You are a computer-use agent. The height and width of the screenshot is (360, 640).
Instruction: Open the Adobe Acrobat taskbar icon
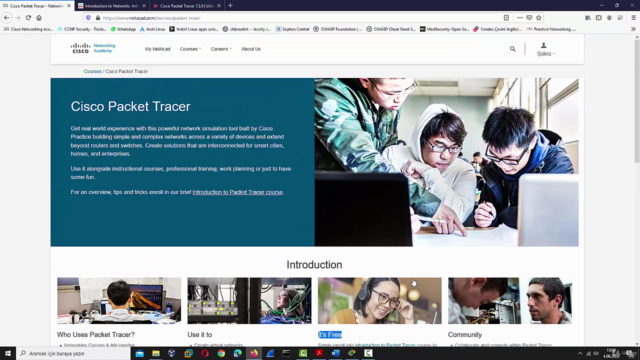(x=319, y=353)
